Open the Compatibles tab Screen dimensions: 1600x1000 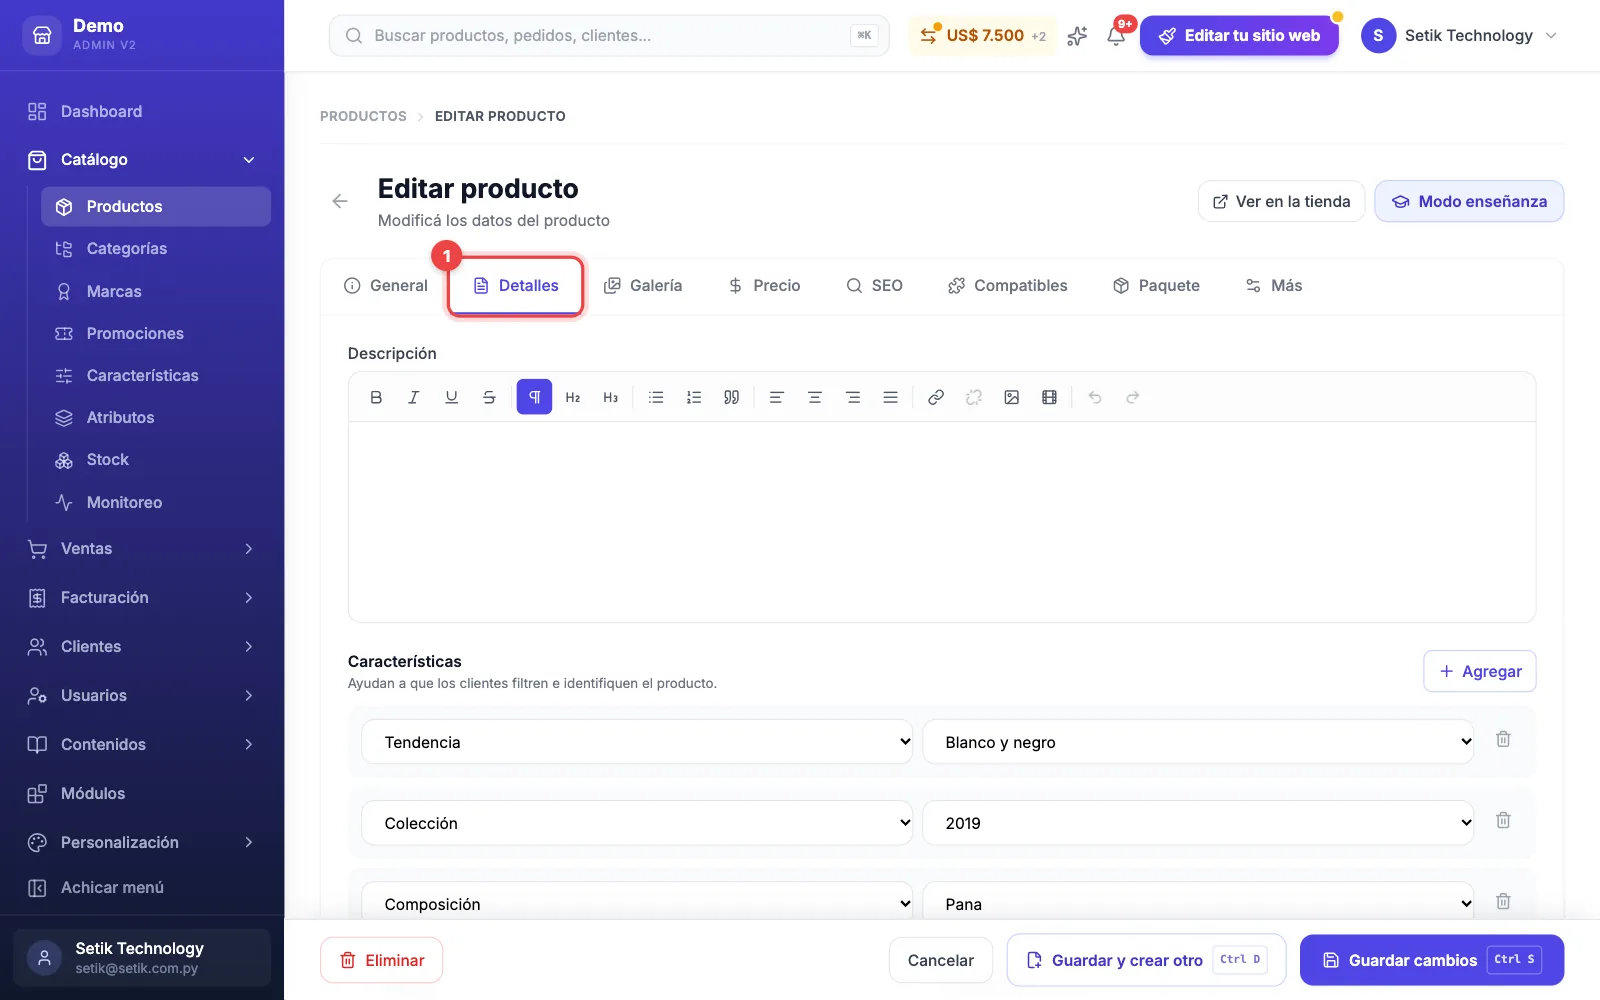1008,285
